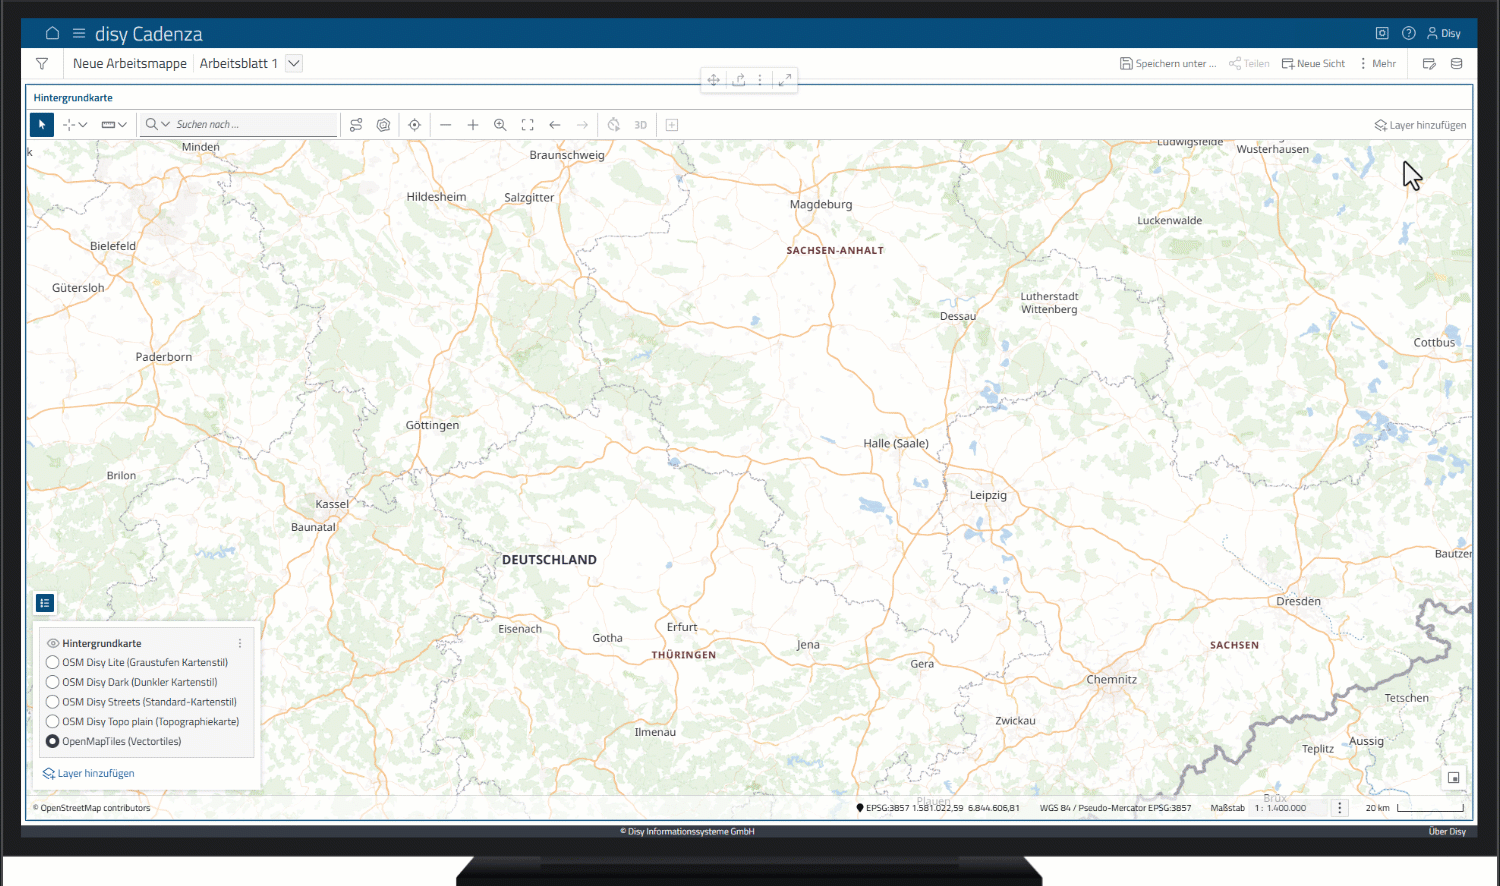
Task: Toggle the 3D view
Action: coord(641,125)
